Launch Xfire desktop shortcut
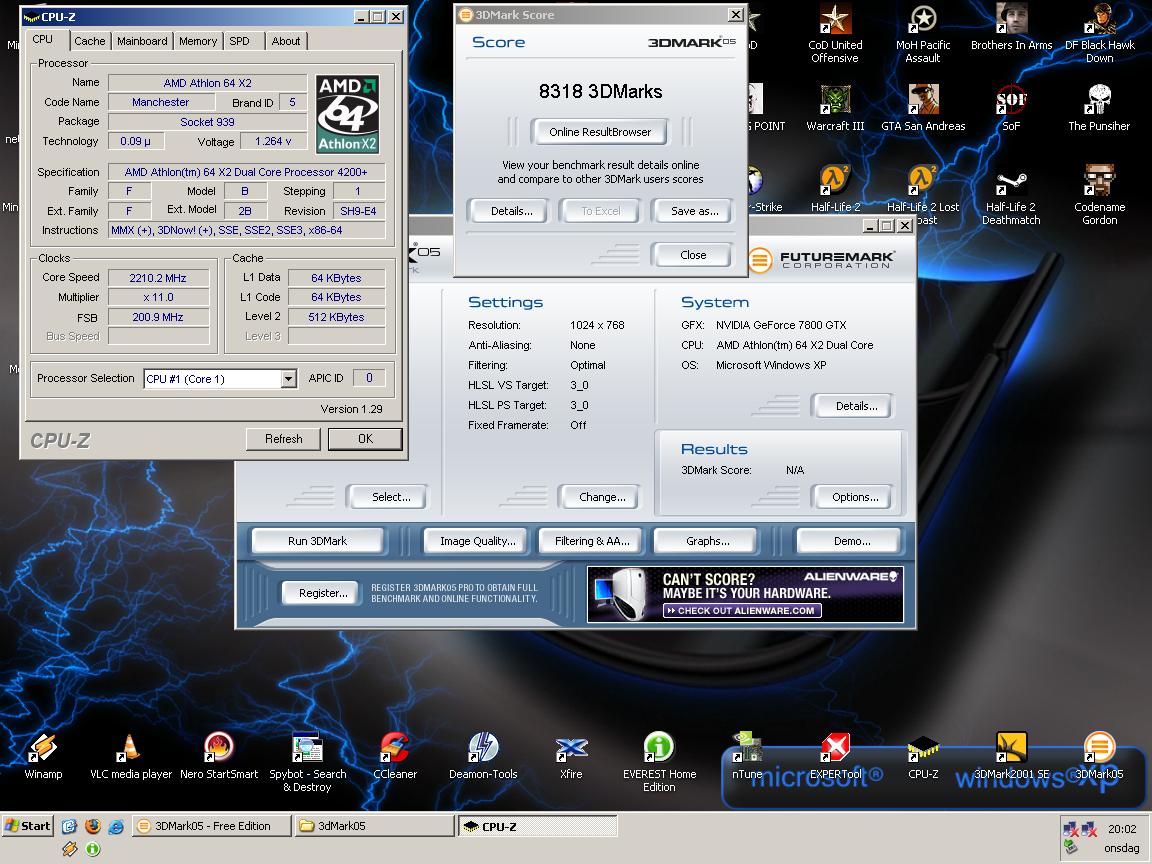Screen dimensions: 1152x864 coord(571,755)
